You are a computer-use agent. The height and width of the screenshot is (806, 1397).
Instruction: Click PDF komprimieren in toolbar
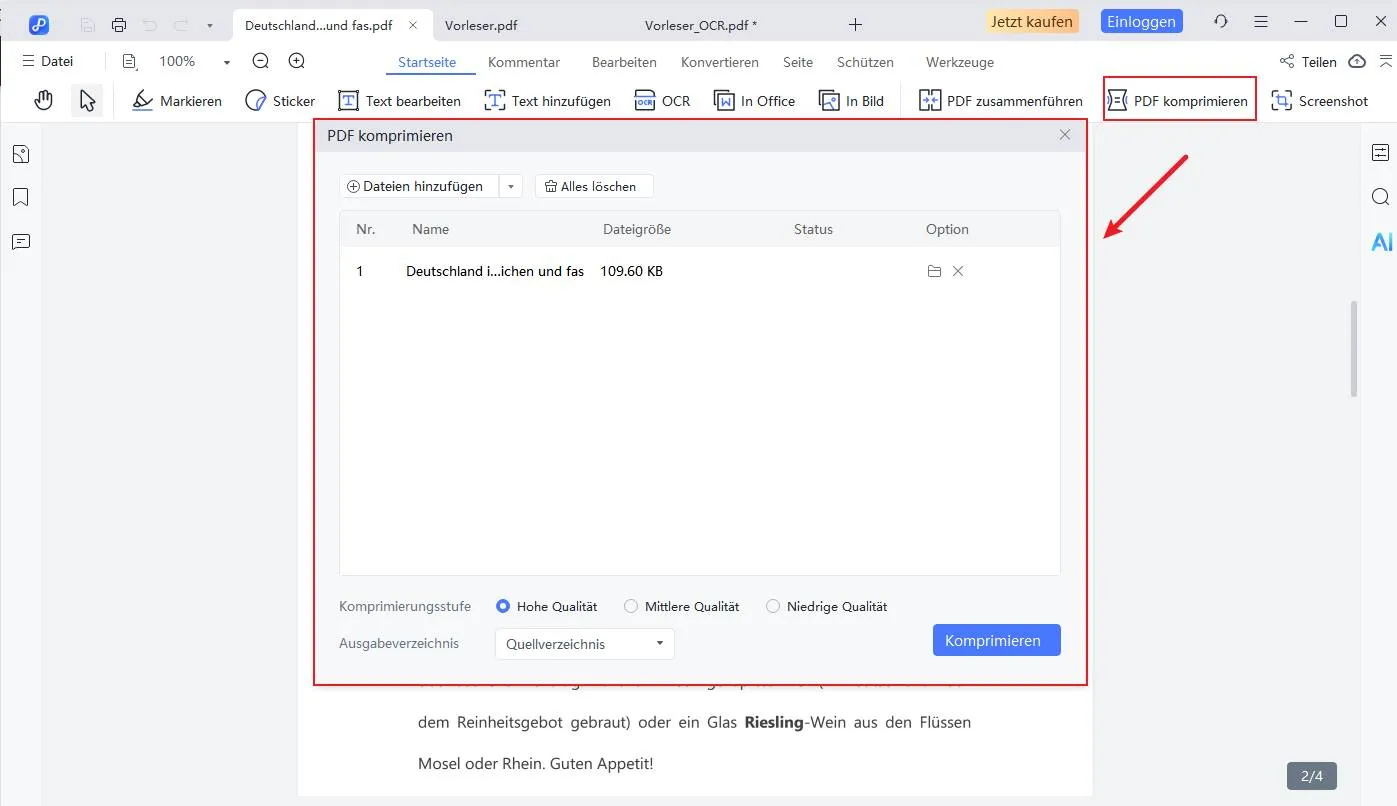[x=1179, y=101]
